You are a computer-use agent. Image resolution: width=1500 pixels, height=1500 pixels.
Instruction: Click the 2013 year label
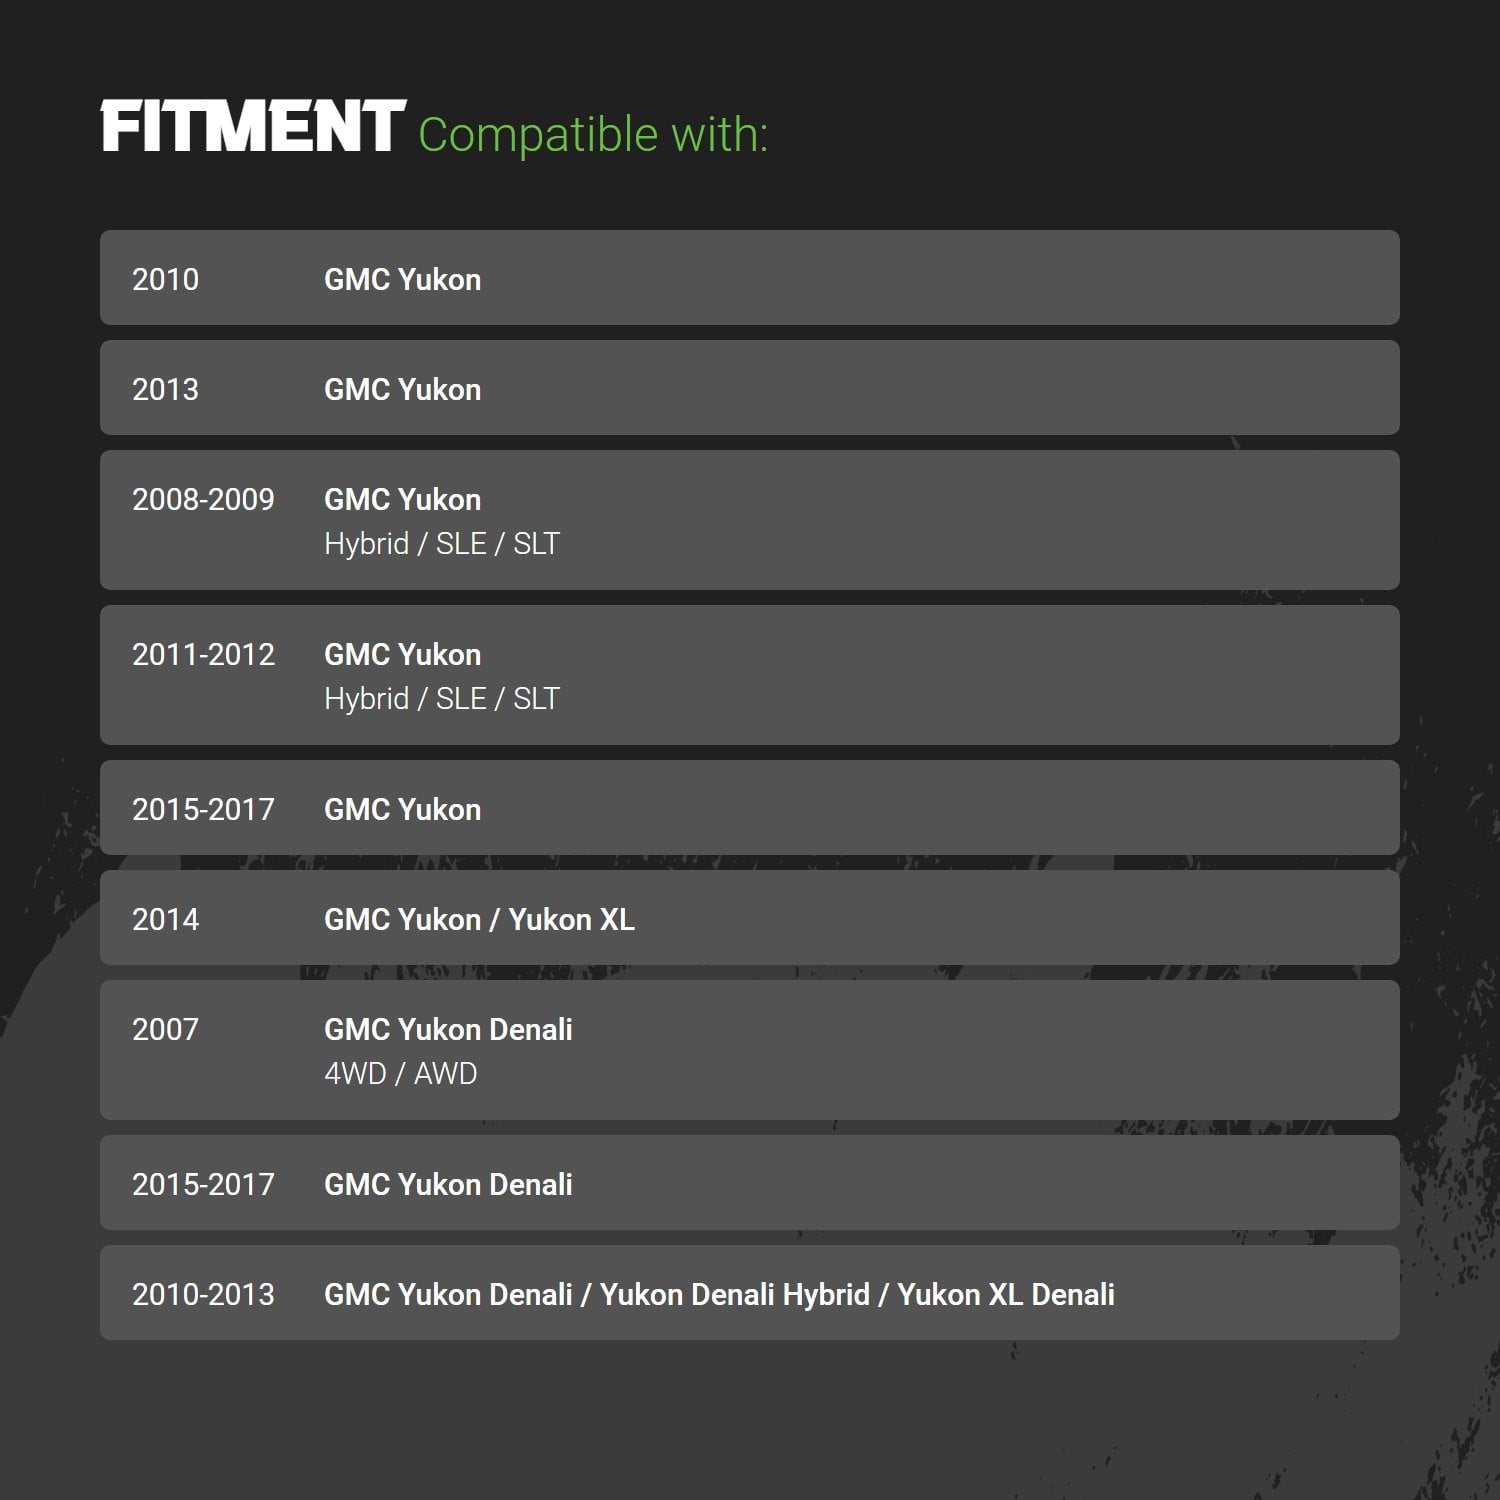(165, 390)
